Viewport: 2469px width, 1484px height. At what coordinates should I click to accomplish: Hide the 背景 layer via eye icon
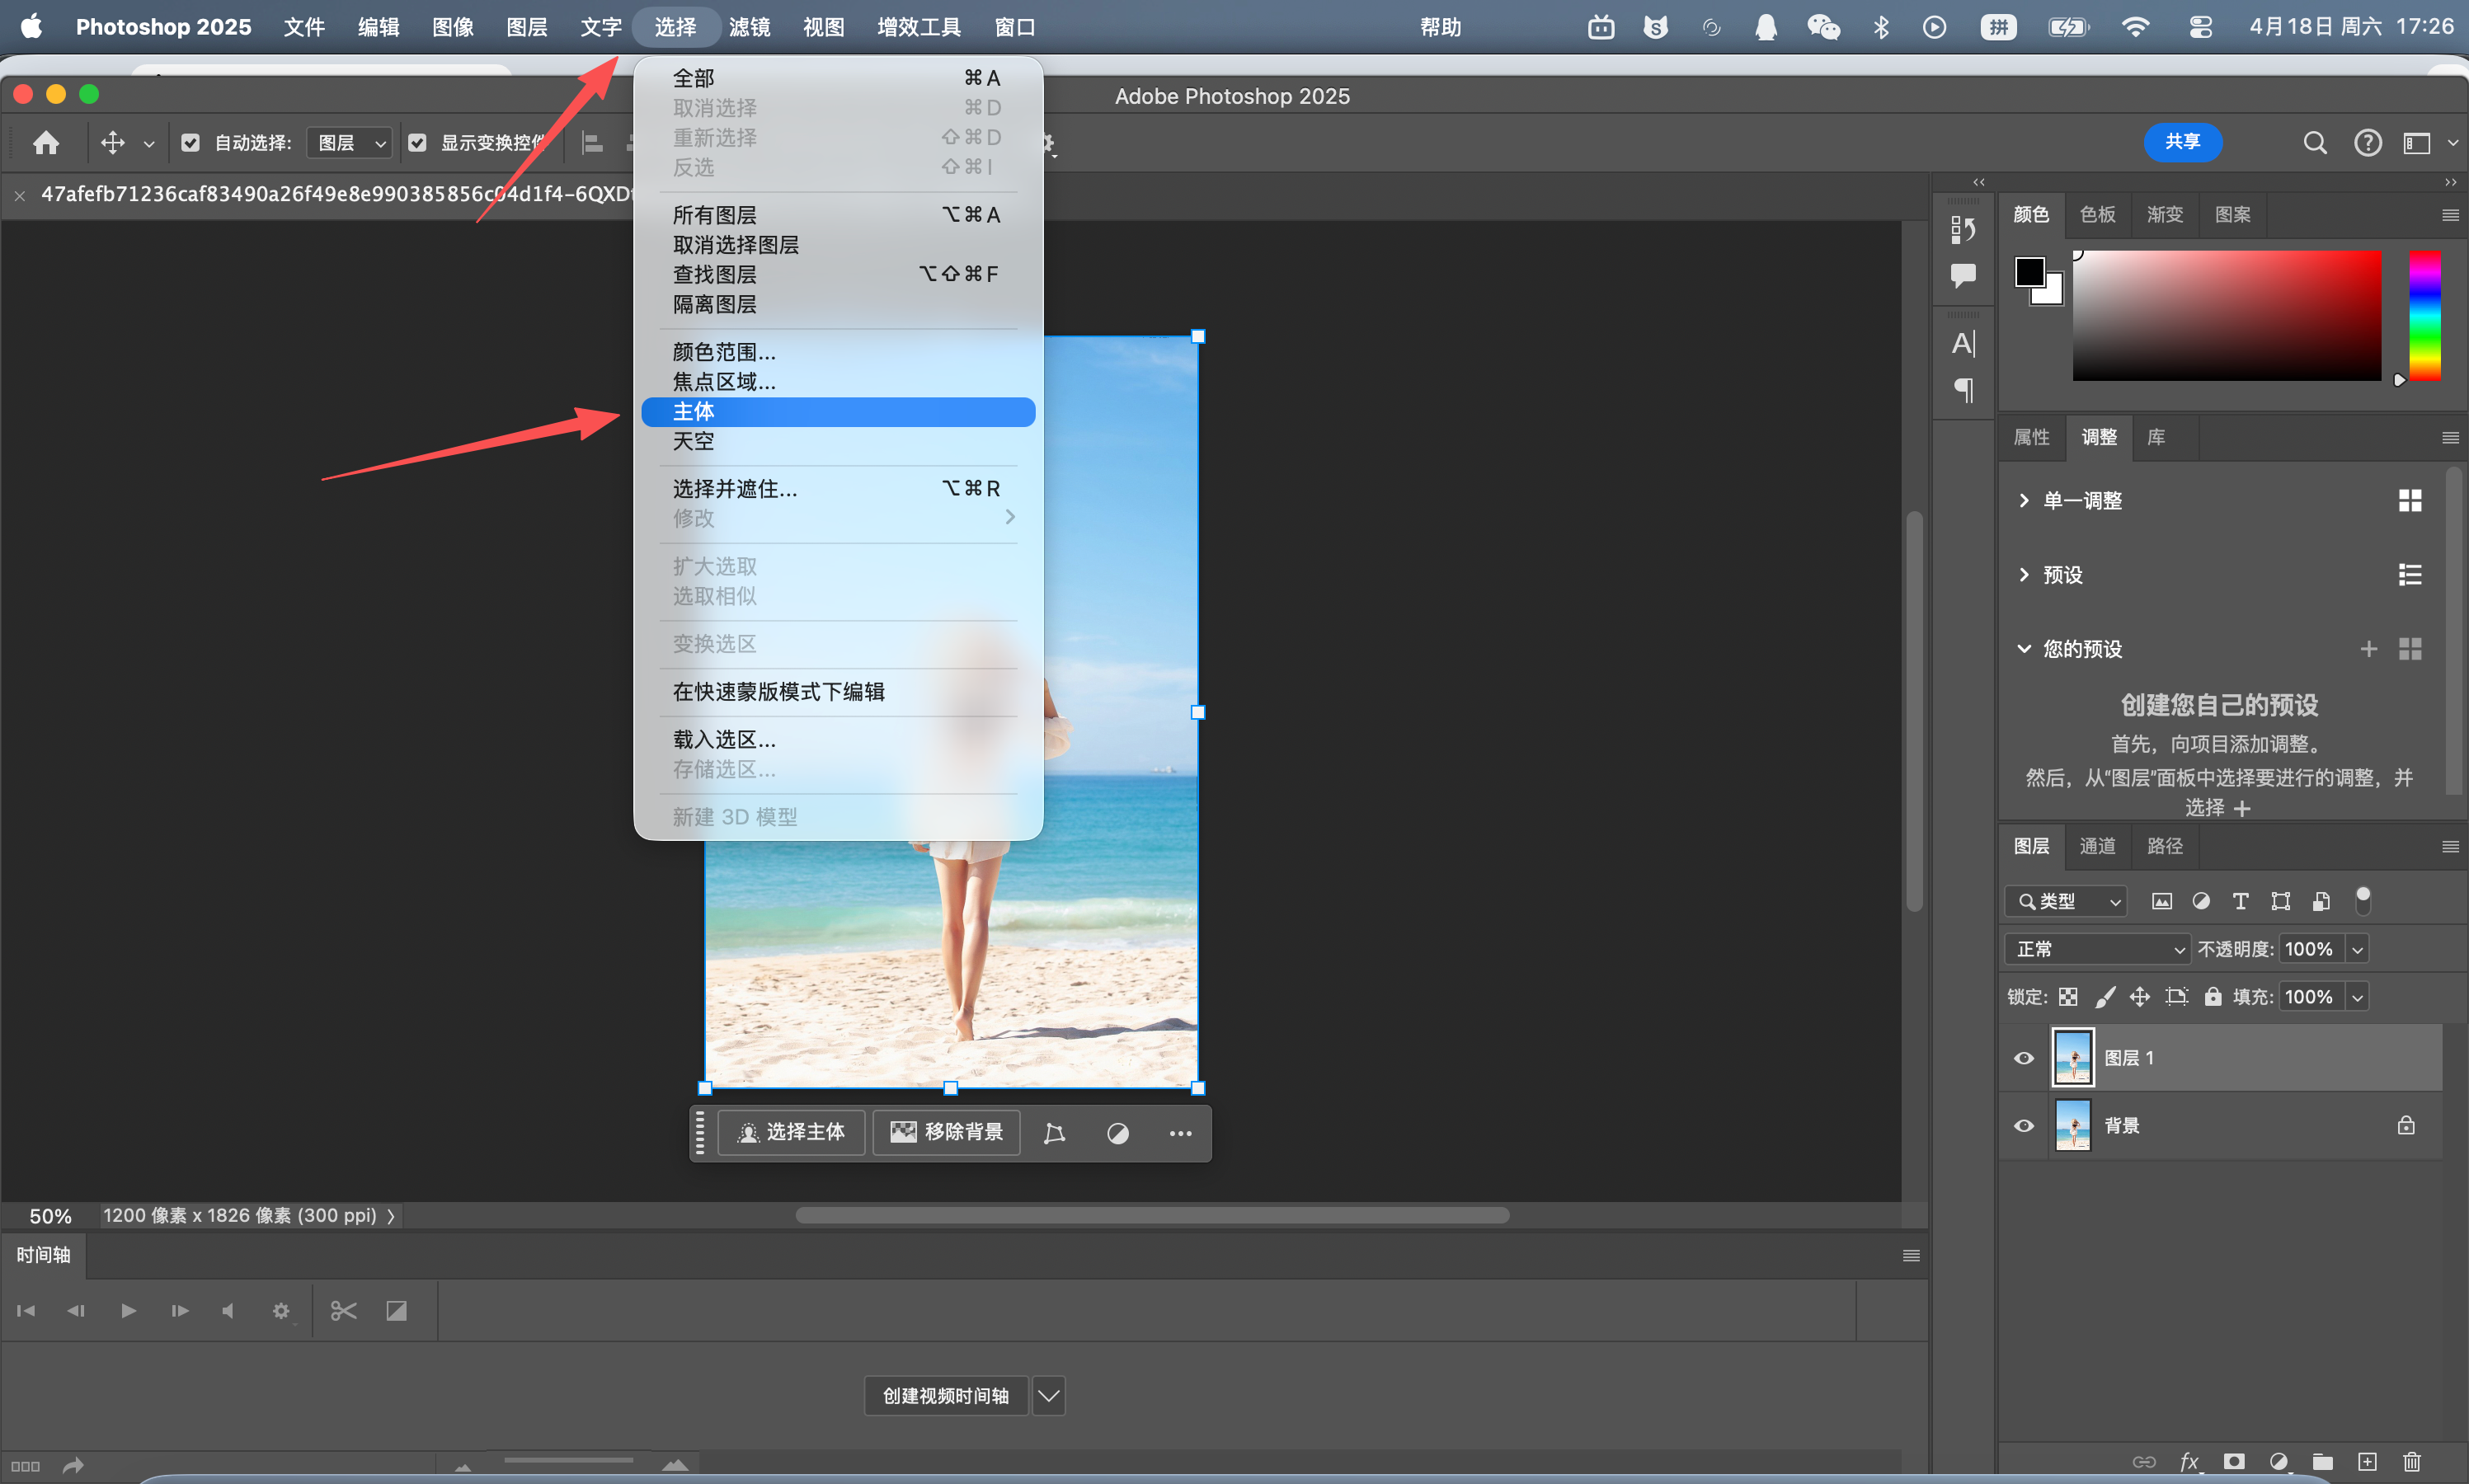tap(2023, 1126)
